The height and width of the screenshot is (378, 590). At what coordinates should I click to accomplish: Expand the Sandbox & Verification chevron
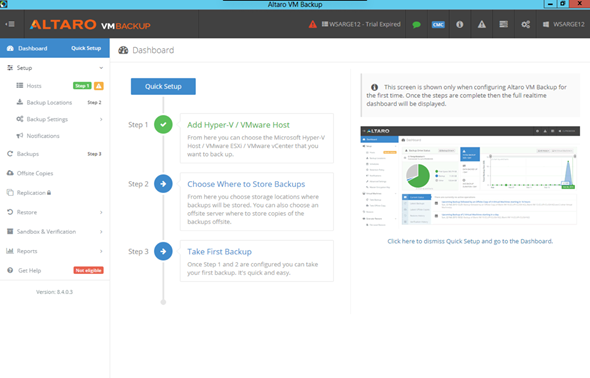(101, 232)
